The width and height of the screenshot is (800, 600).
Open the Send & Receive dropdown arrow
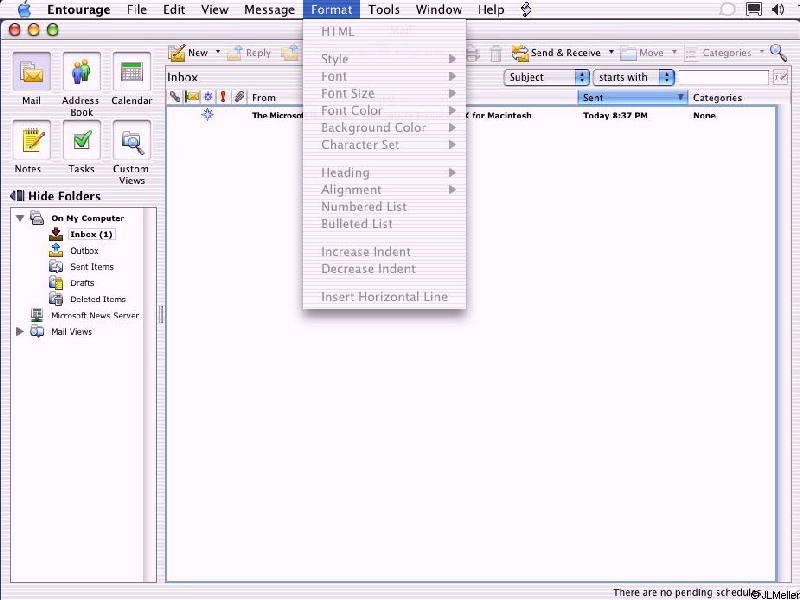(x=611, y=52)
